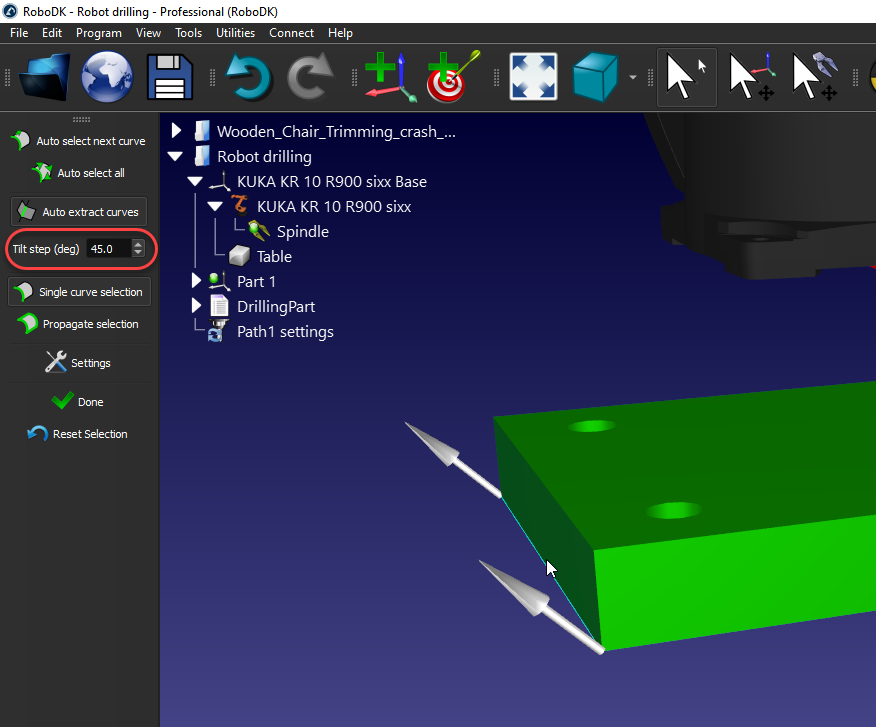876x727 pixels.
Task: Select the isometric view cube icon
Action: [x=597, y=77]
